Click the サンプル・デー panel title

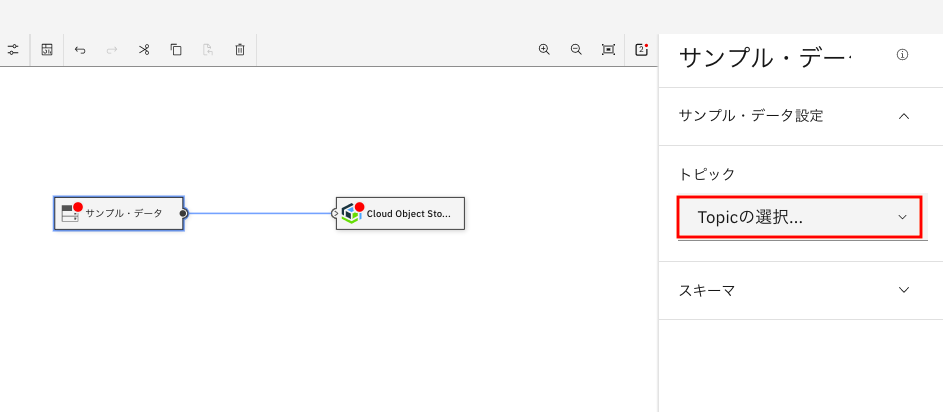[765, 58]
